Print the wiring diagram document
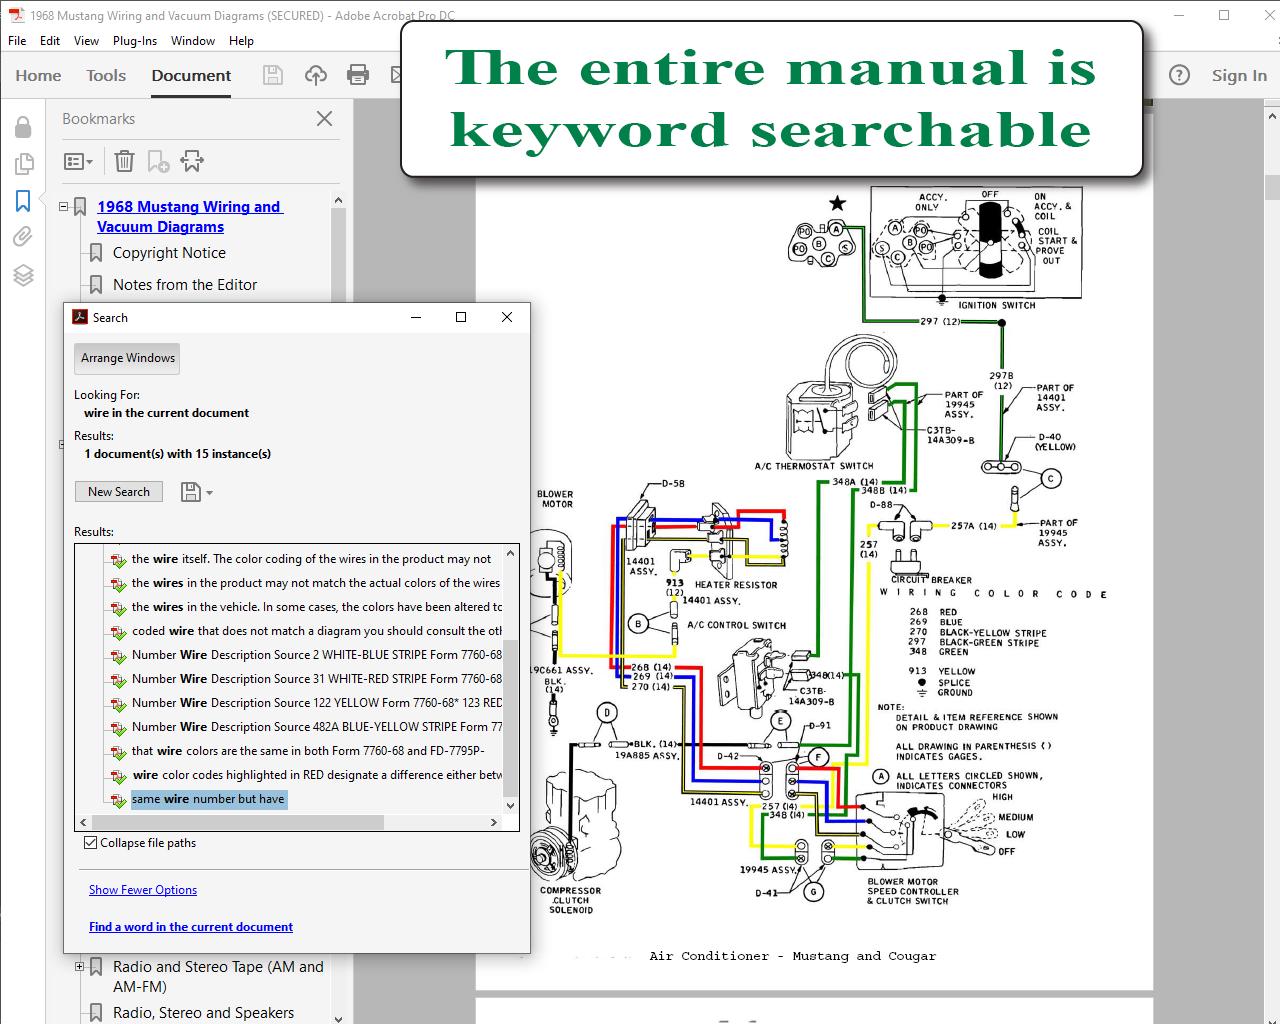This screenshot has height=1024, width=1280. (358, 75)
